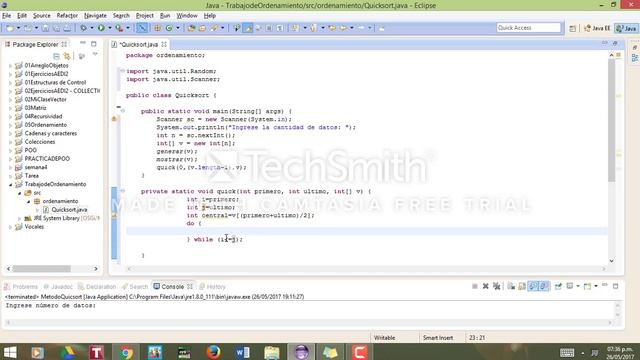Open the Open Perspective icon
Image resolution: width=640 pixels, height=360 pixels.
pyautogui.click(x=573, y=28)
